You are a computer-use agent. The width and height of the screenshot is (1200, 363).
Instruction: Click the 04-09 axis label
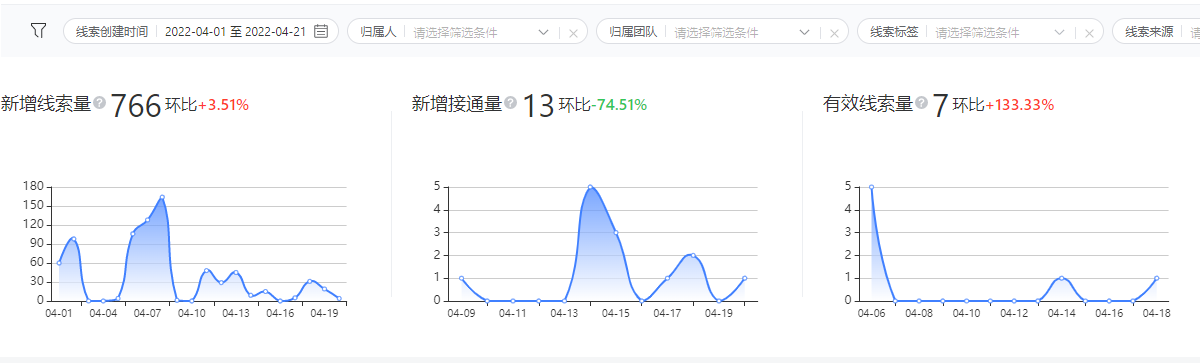pyautogui.click(x=461, y=313)
